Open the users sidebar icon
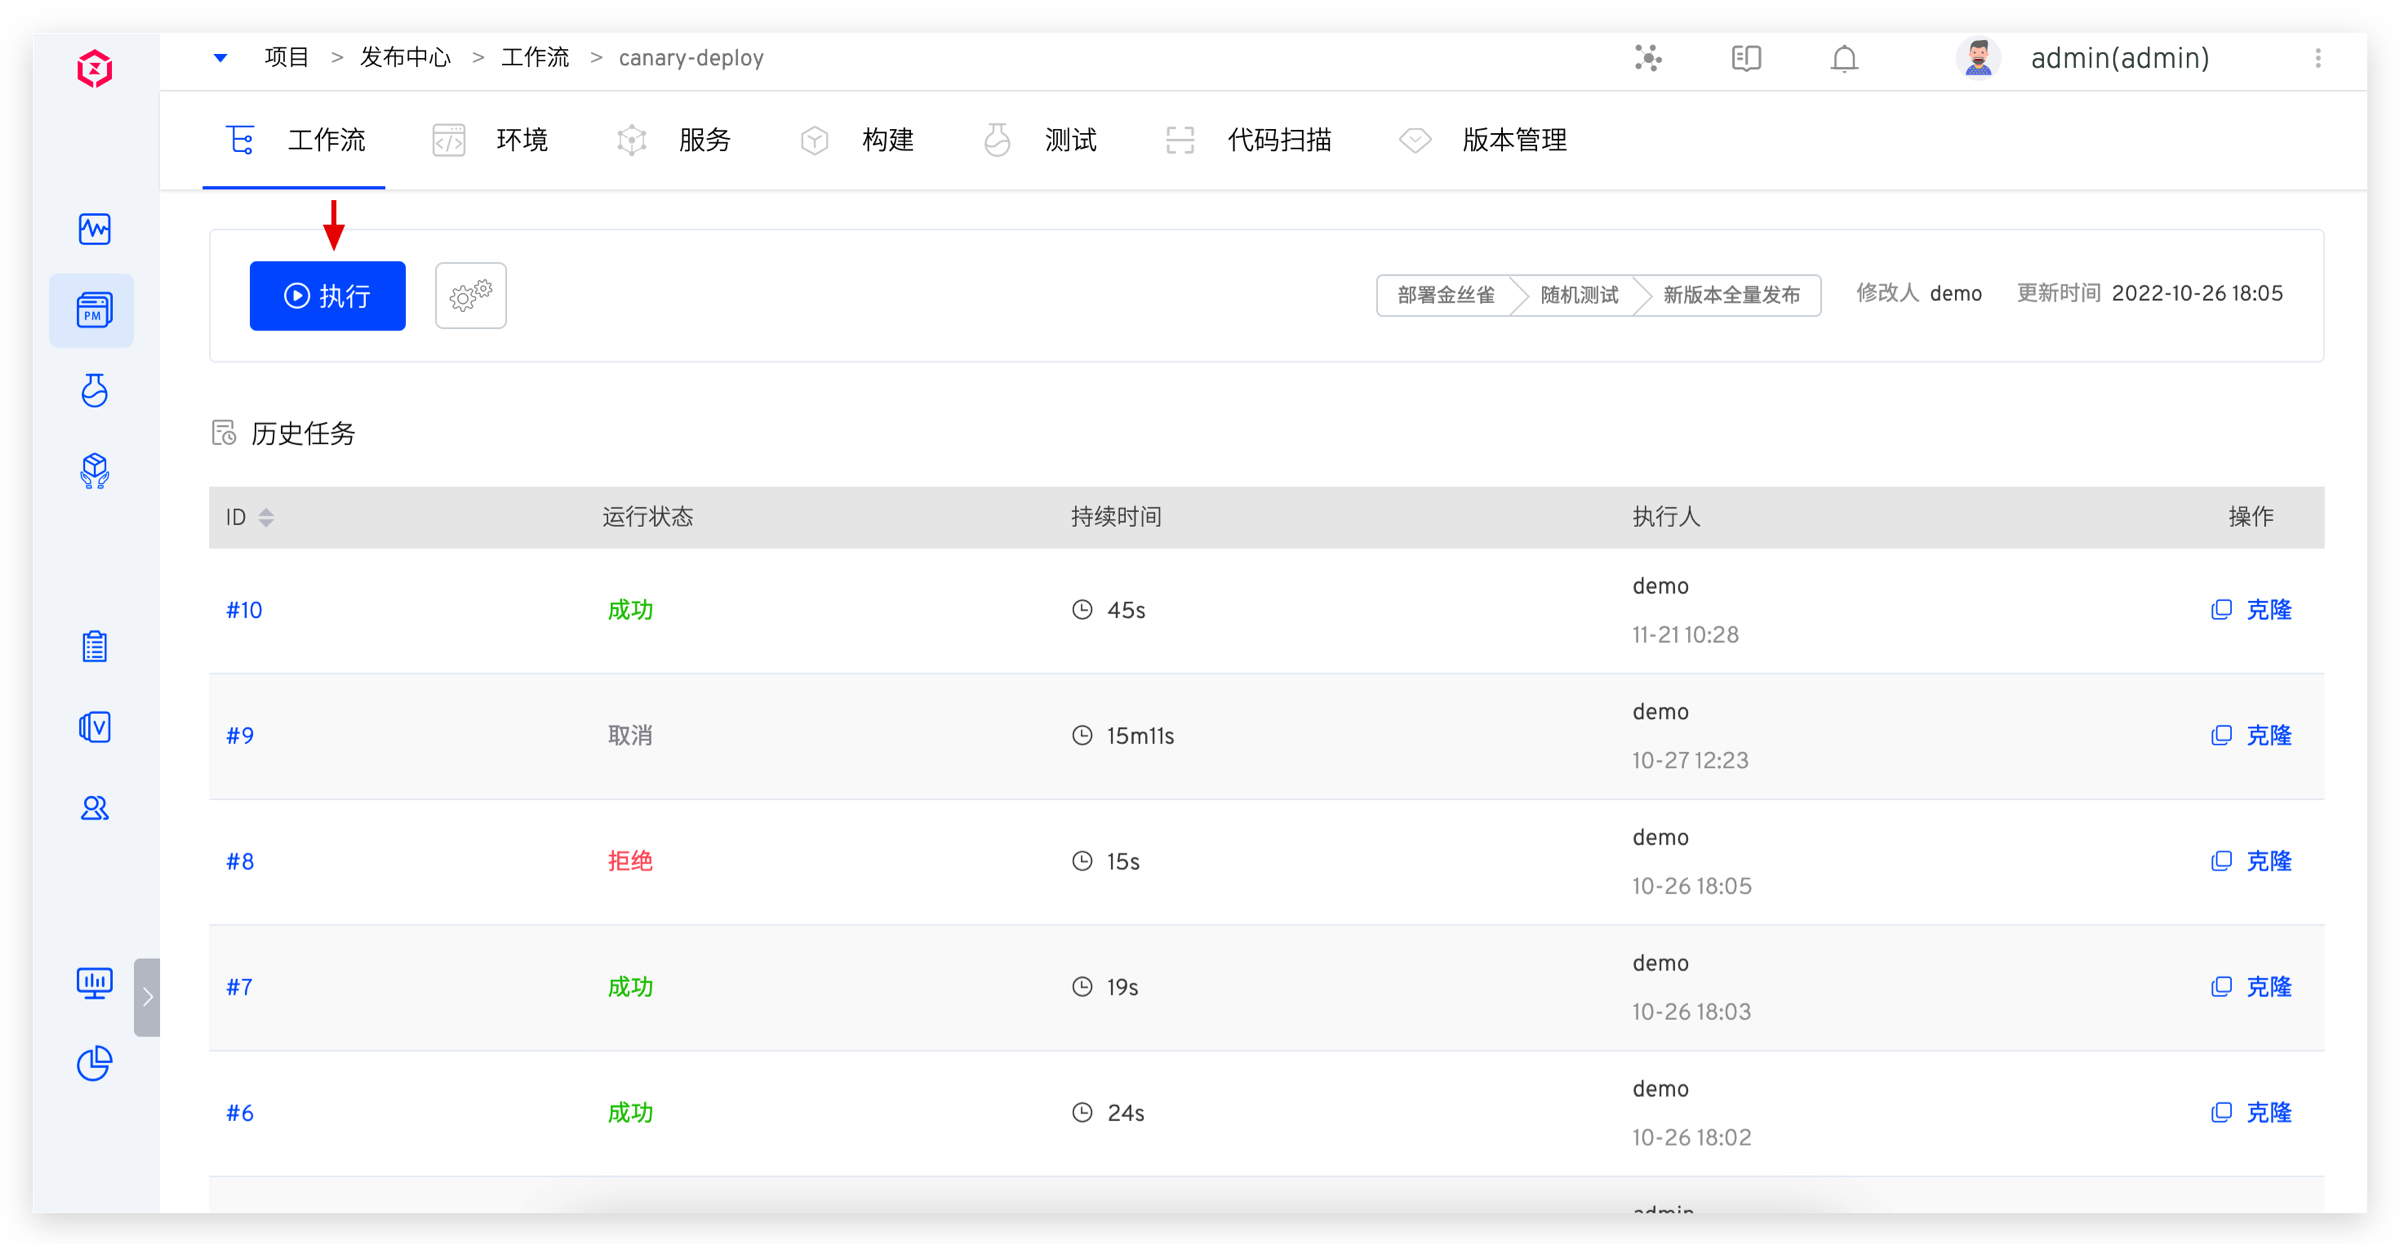Screen dimensions: 2400x1244 point(95,808)
